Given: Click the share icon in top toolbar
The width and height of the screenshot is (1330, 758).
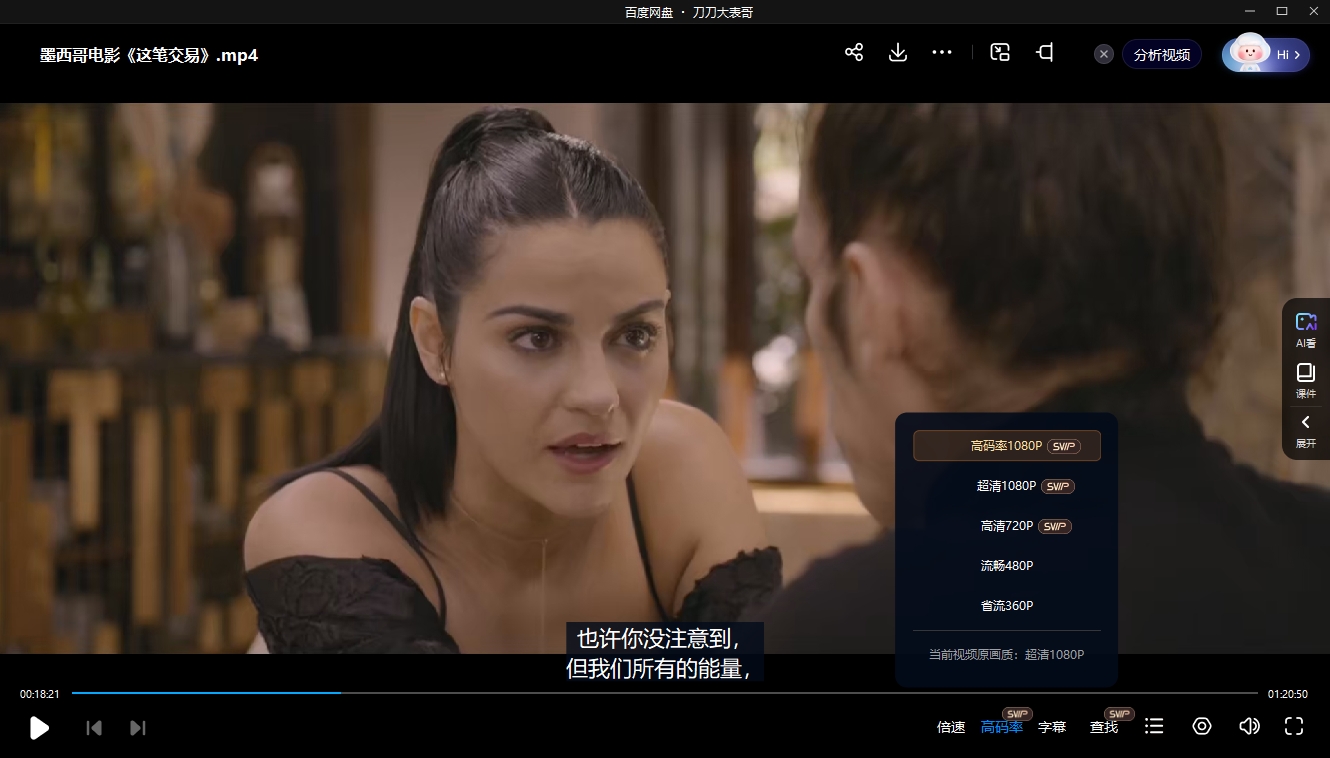Looking at the screenshot, I should pyautogui.click(x=854, y=53).
